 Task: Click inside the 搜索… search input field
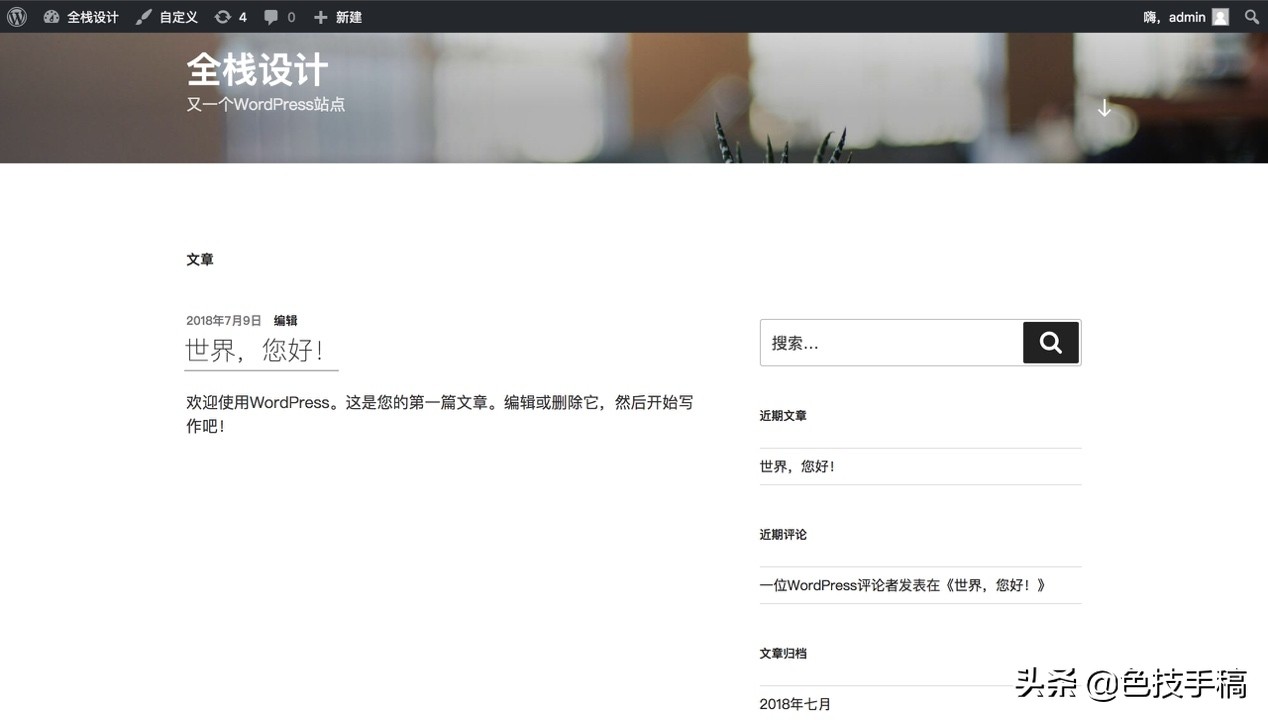[880, 342]
